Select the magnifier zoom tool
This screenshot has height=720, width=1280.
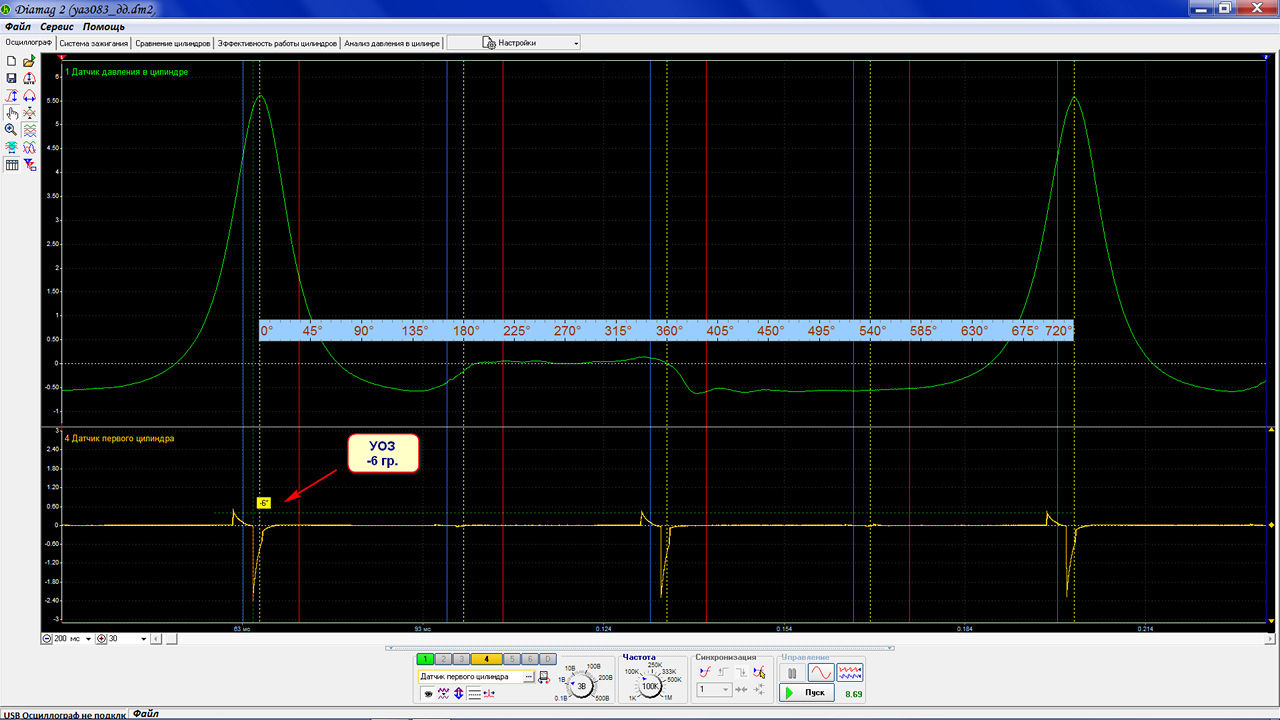point(11,130)
